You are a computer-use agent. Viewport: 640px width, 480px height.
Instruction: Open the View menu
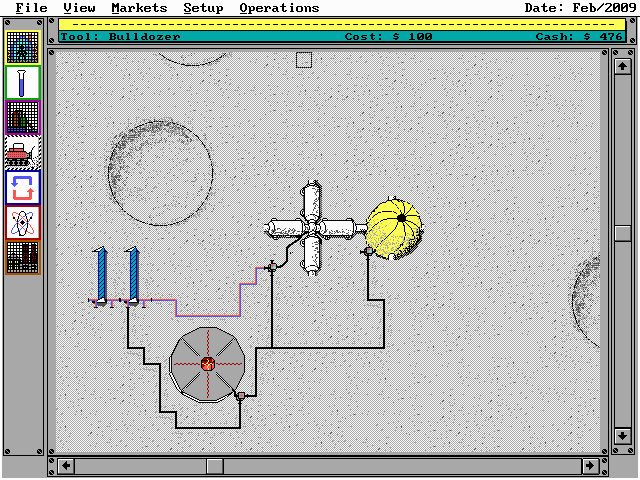(x=79, y=8)
